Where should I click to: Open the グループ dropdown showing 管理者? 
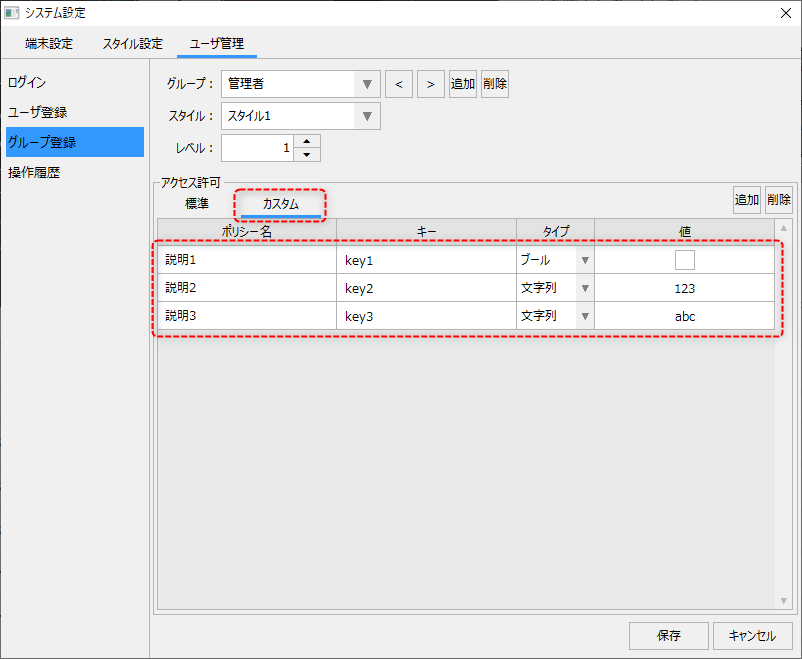(x=367, y=84)
